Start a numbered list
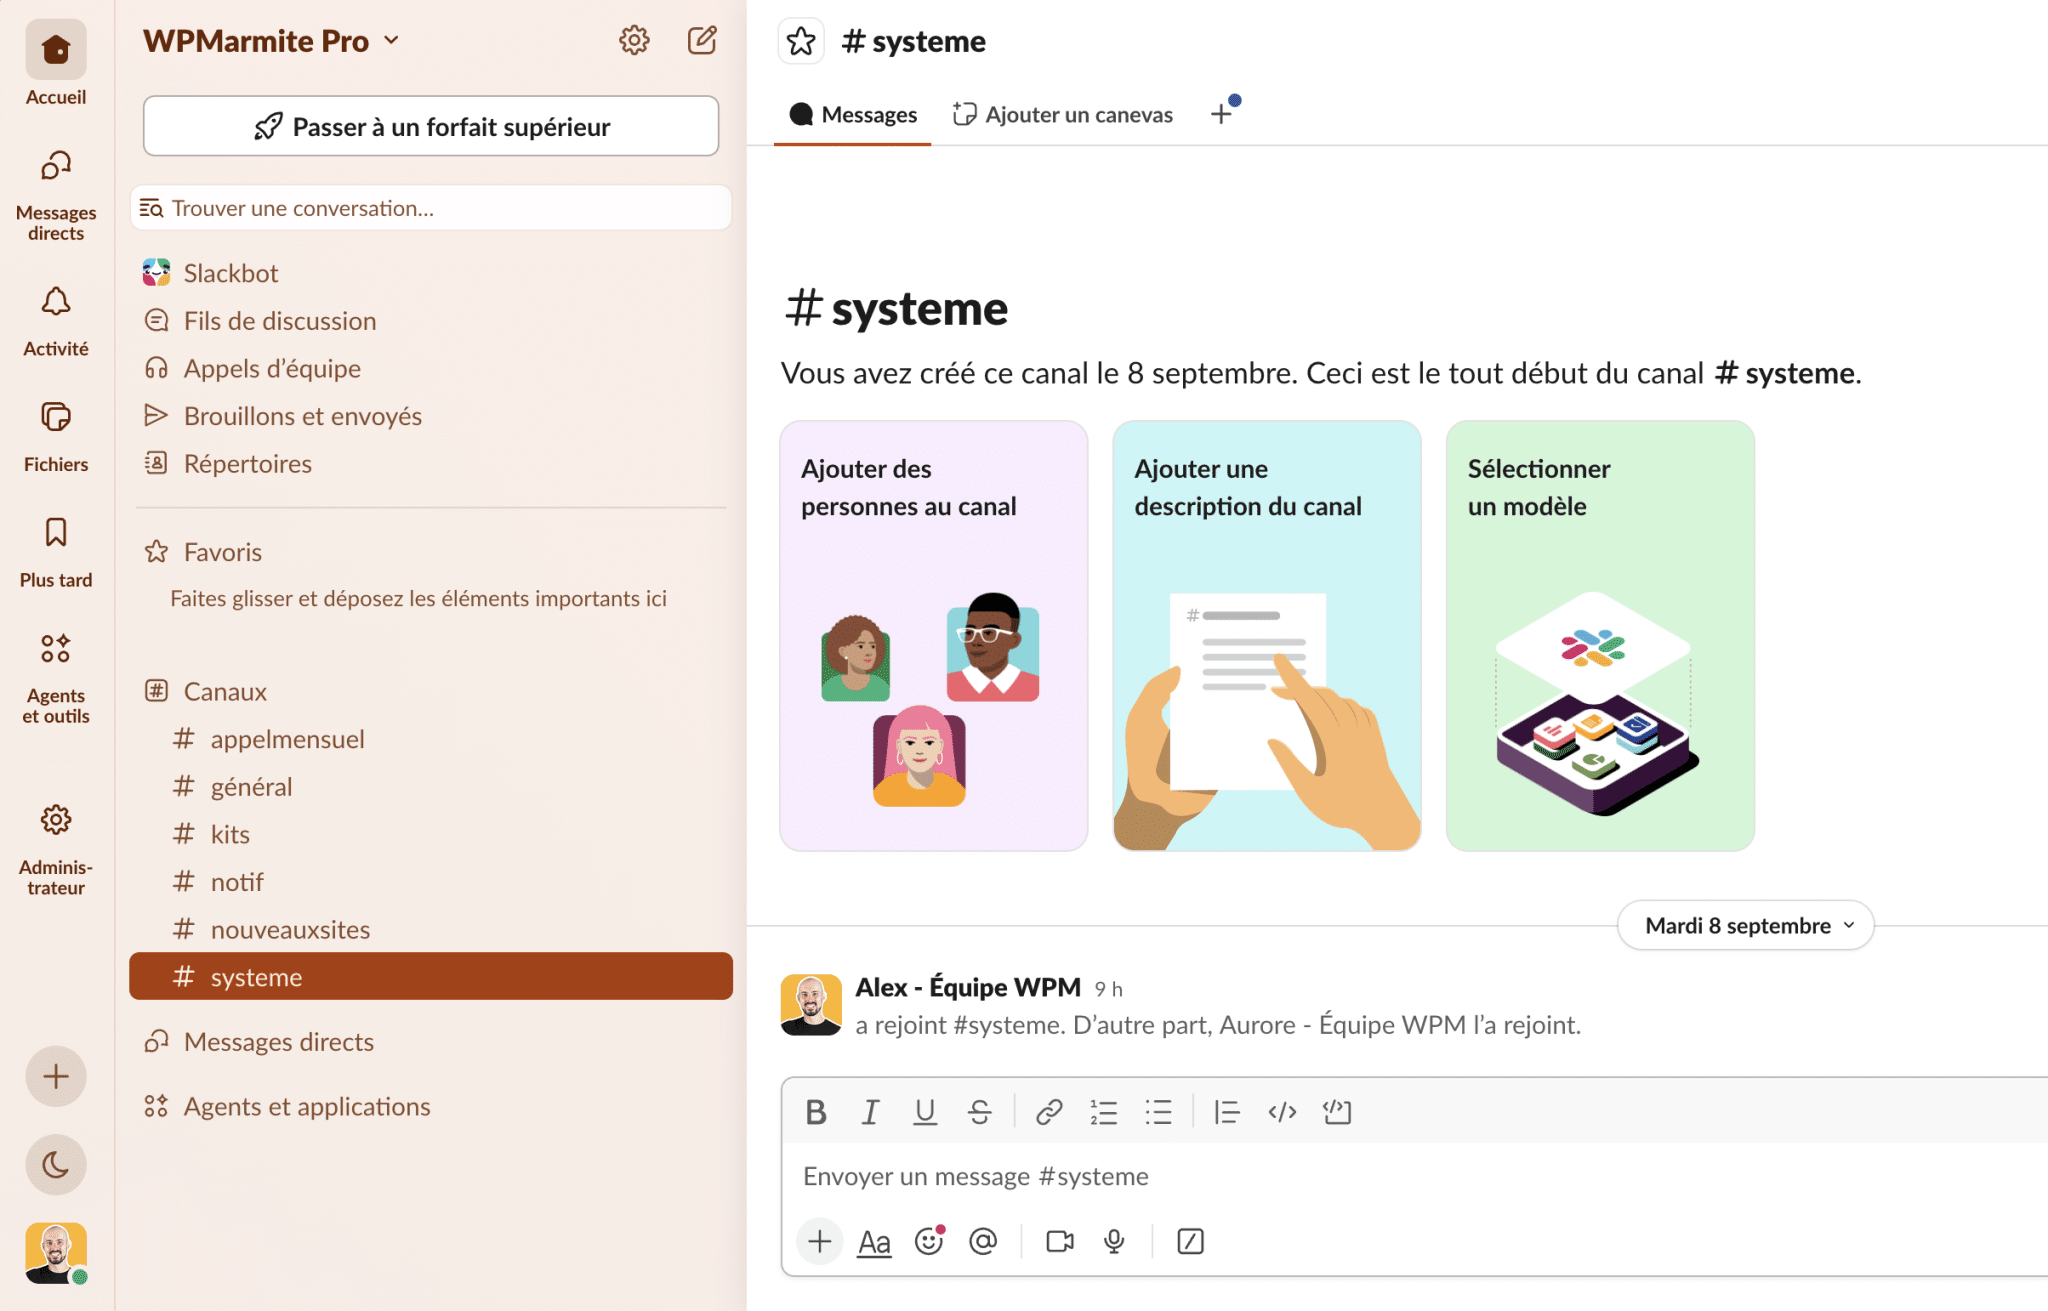 click(1103, 1112)
